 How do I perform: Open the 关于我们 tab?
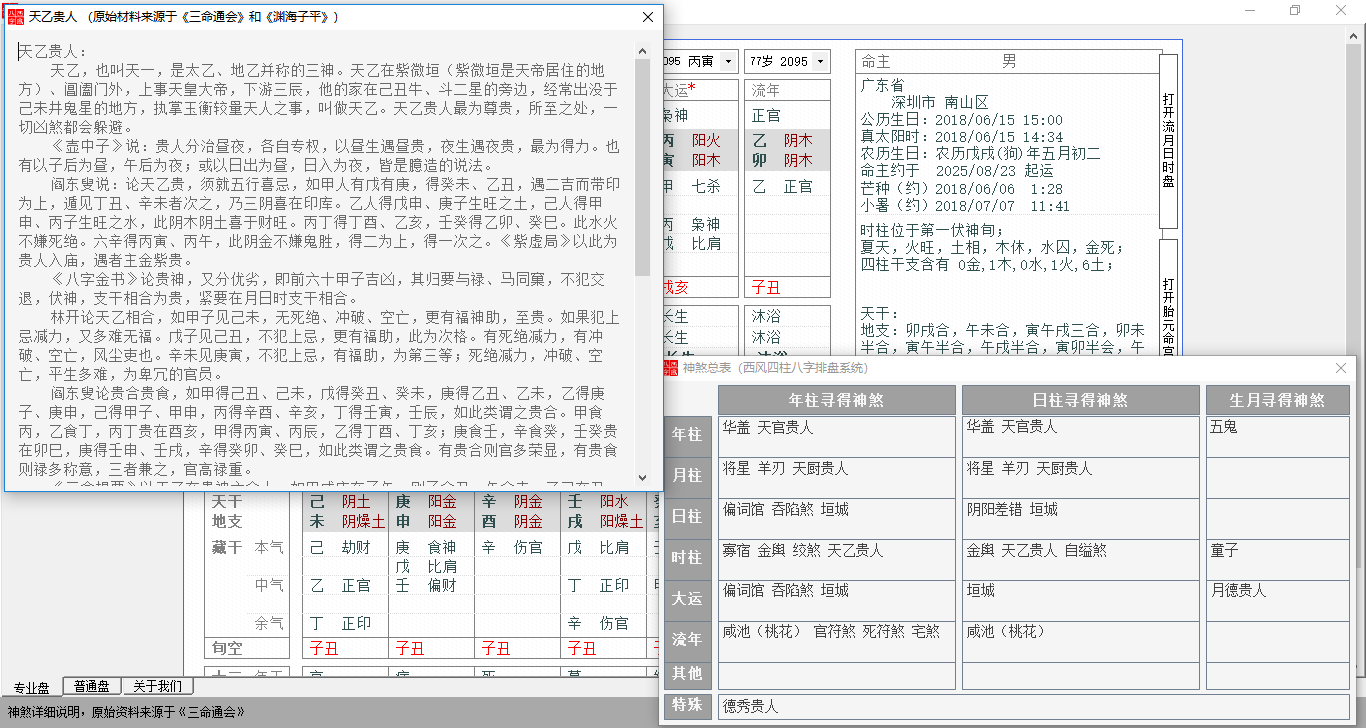pyautogui.click(x=157, y=686)
